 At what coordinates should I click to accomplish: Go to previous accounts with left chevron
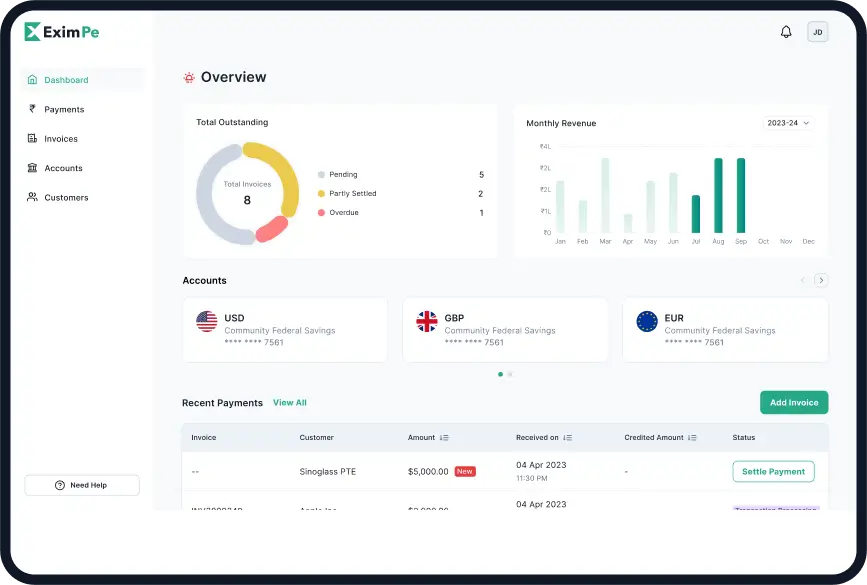pyautogui.click(x=802, y=280)
